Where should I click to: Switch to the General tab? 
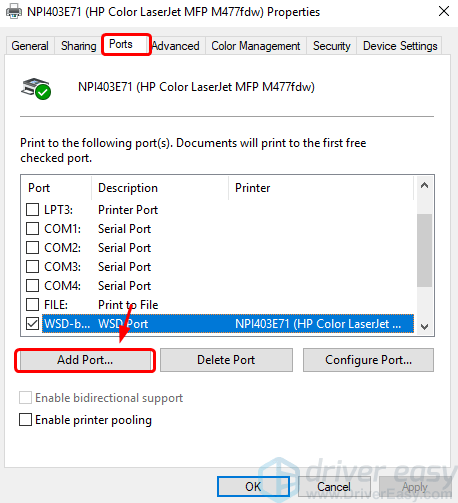tap(30, 46)
